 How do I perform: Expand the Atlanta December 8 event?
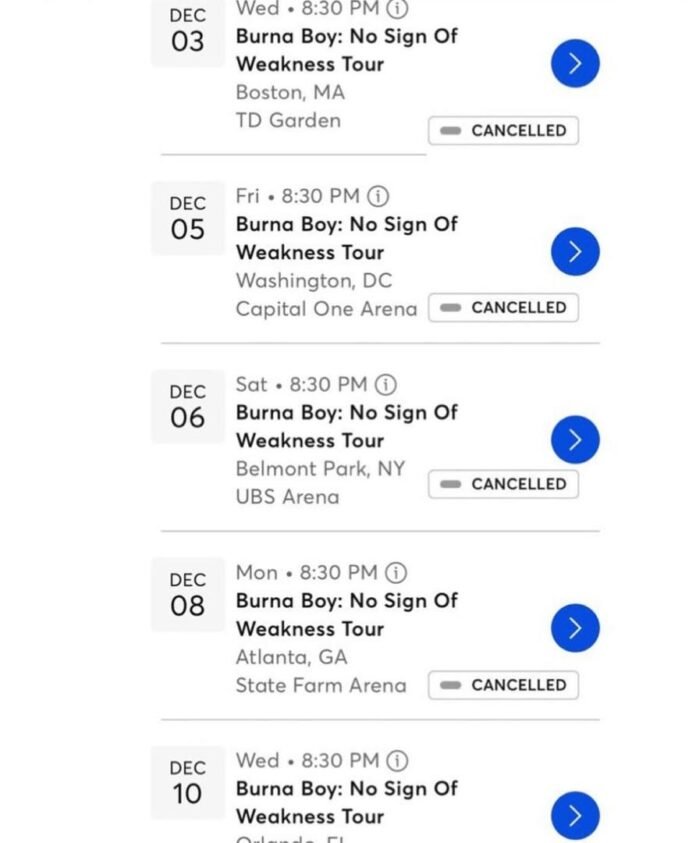(574, 628)
